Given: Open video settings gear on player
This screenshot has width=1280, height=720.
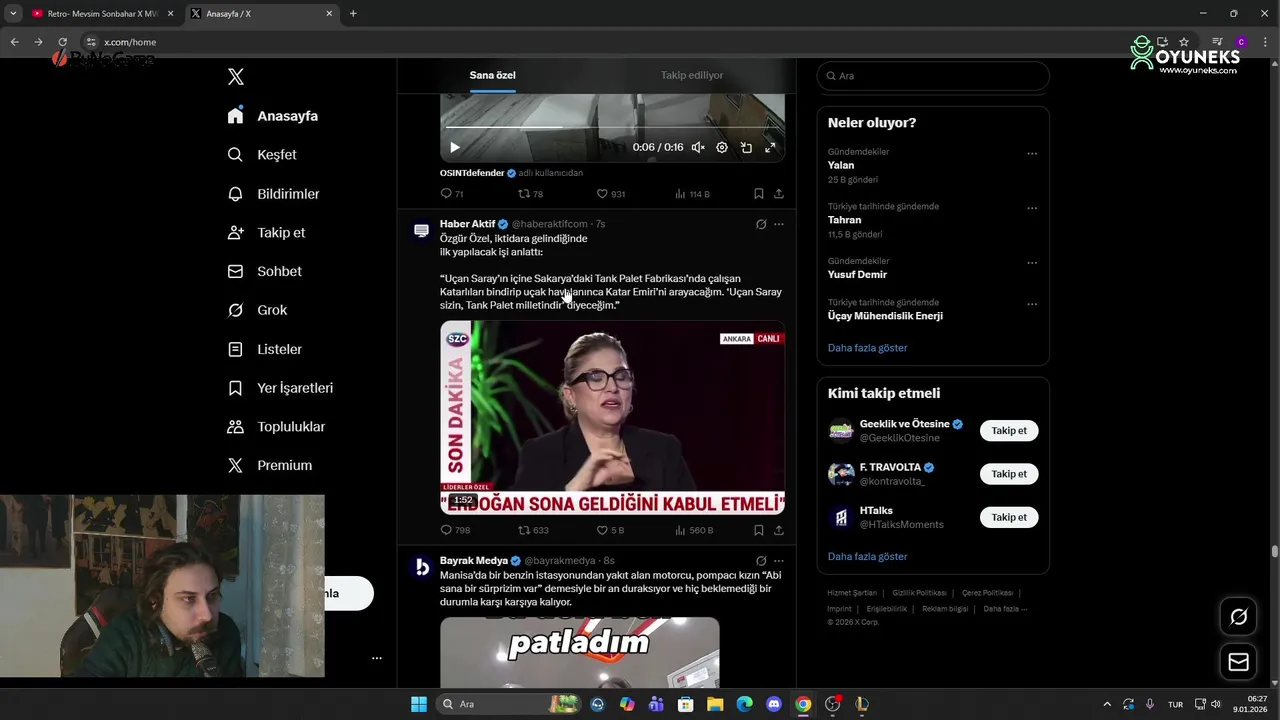Looking at the screenshot, I should coord(722,147).
